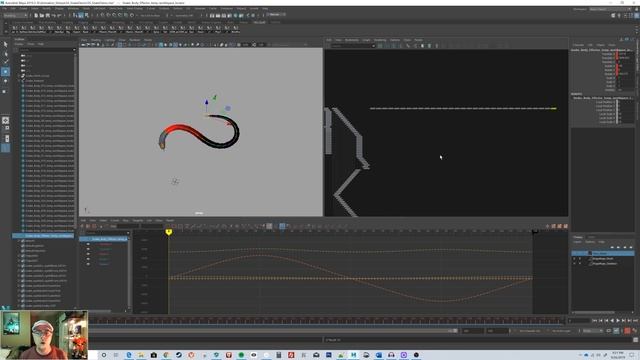Click the Snap to curves icon
Image resolution: width=640 pixels, height=360 pixels.
point(109,16)
